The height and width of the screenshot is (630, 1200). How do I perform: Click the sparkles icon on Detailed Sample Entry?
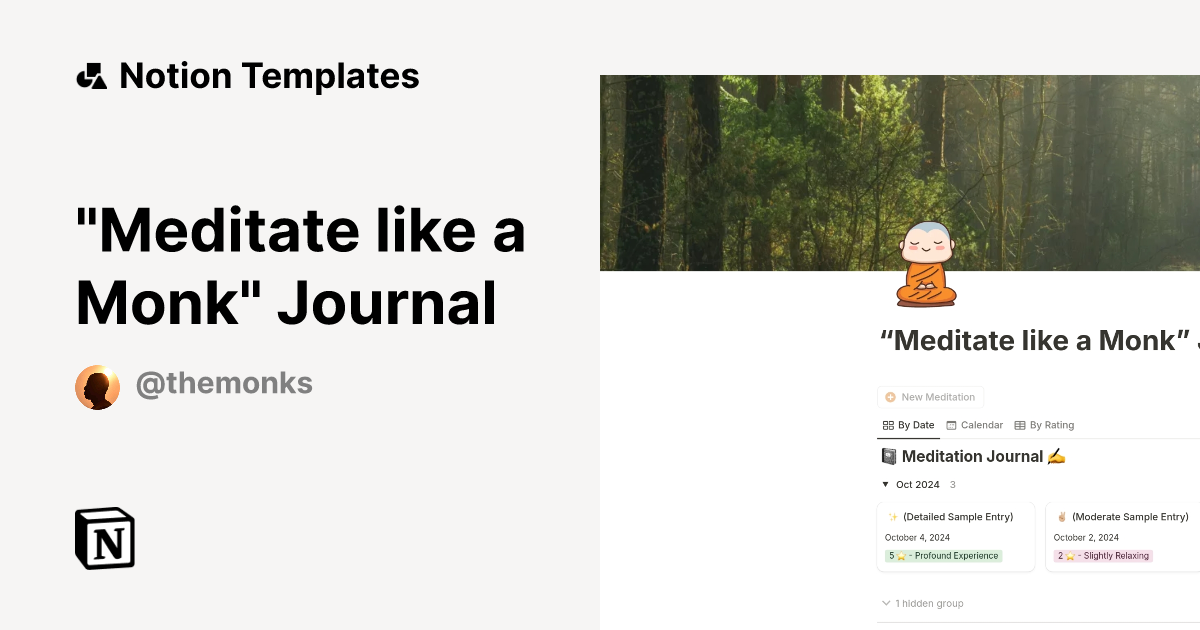tap(892, 516)
